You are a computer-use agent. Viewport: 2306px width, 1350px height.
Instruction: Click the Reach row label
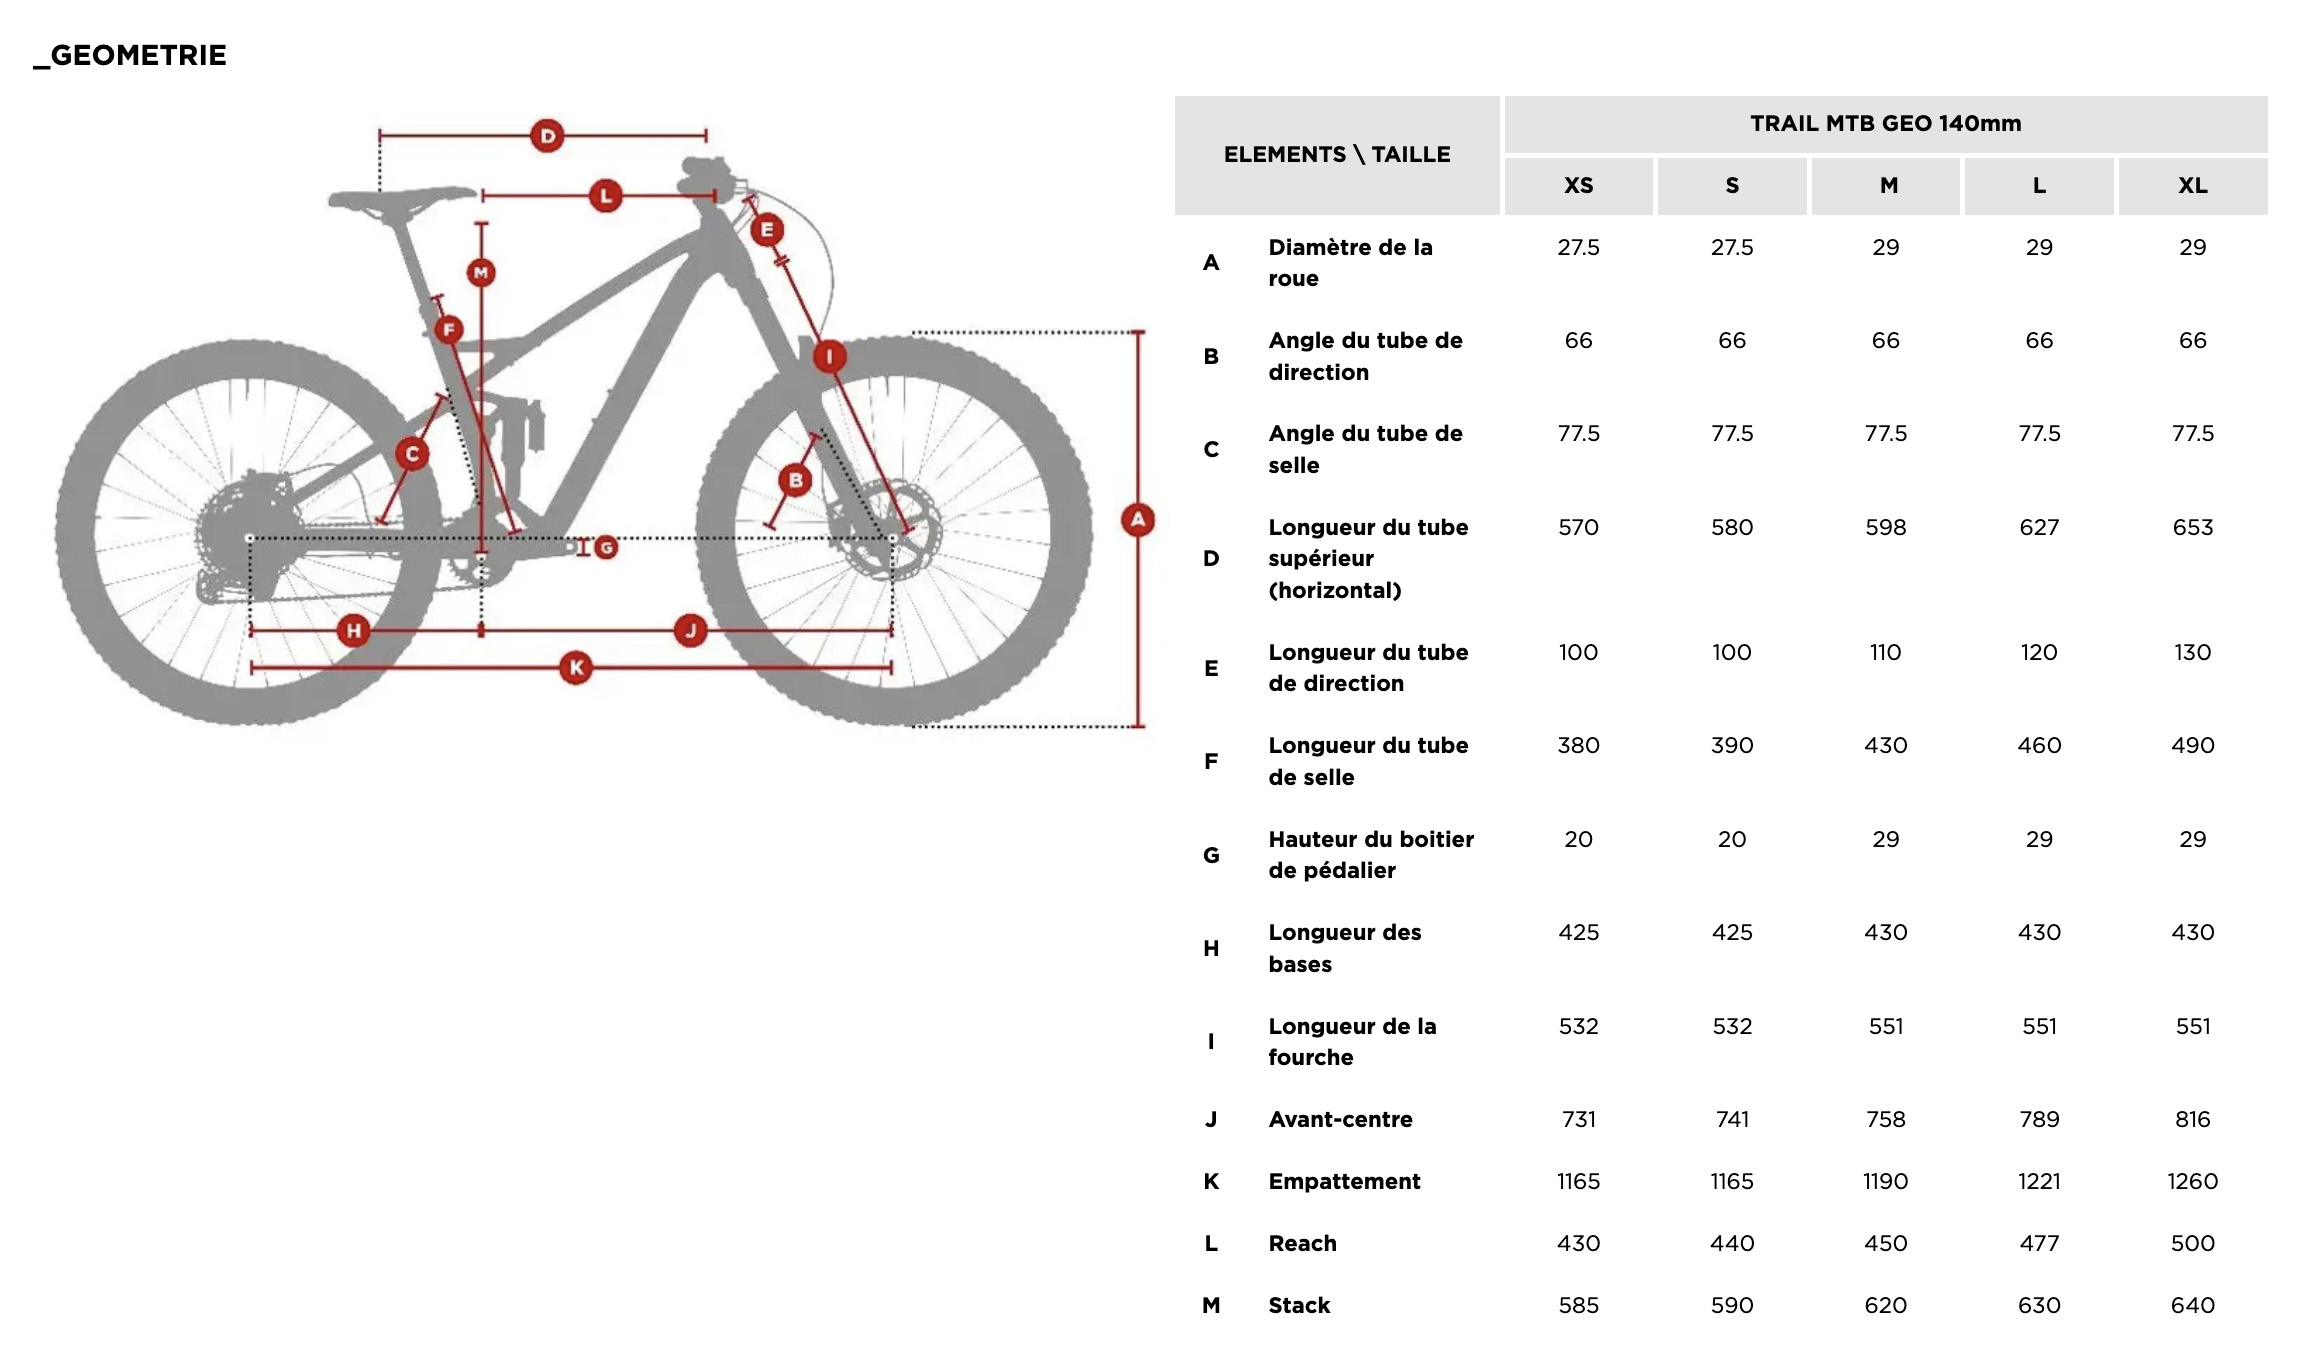click(1302, 1243)
